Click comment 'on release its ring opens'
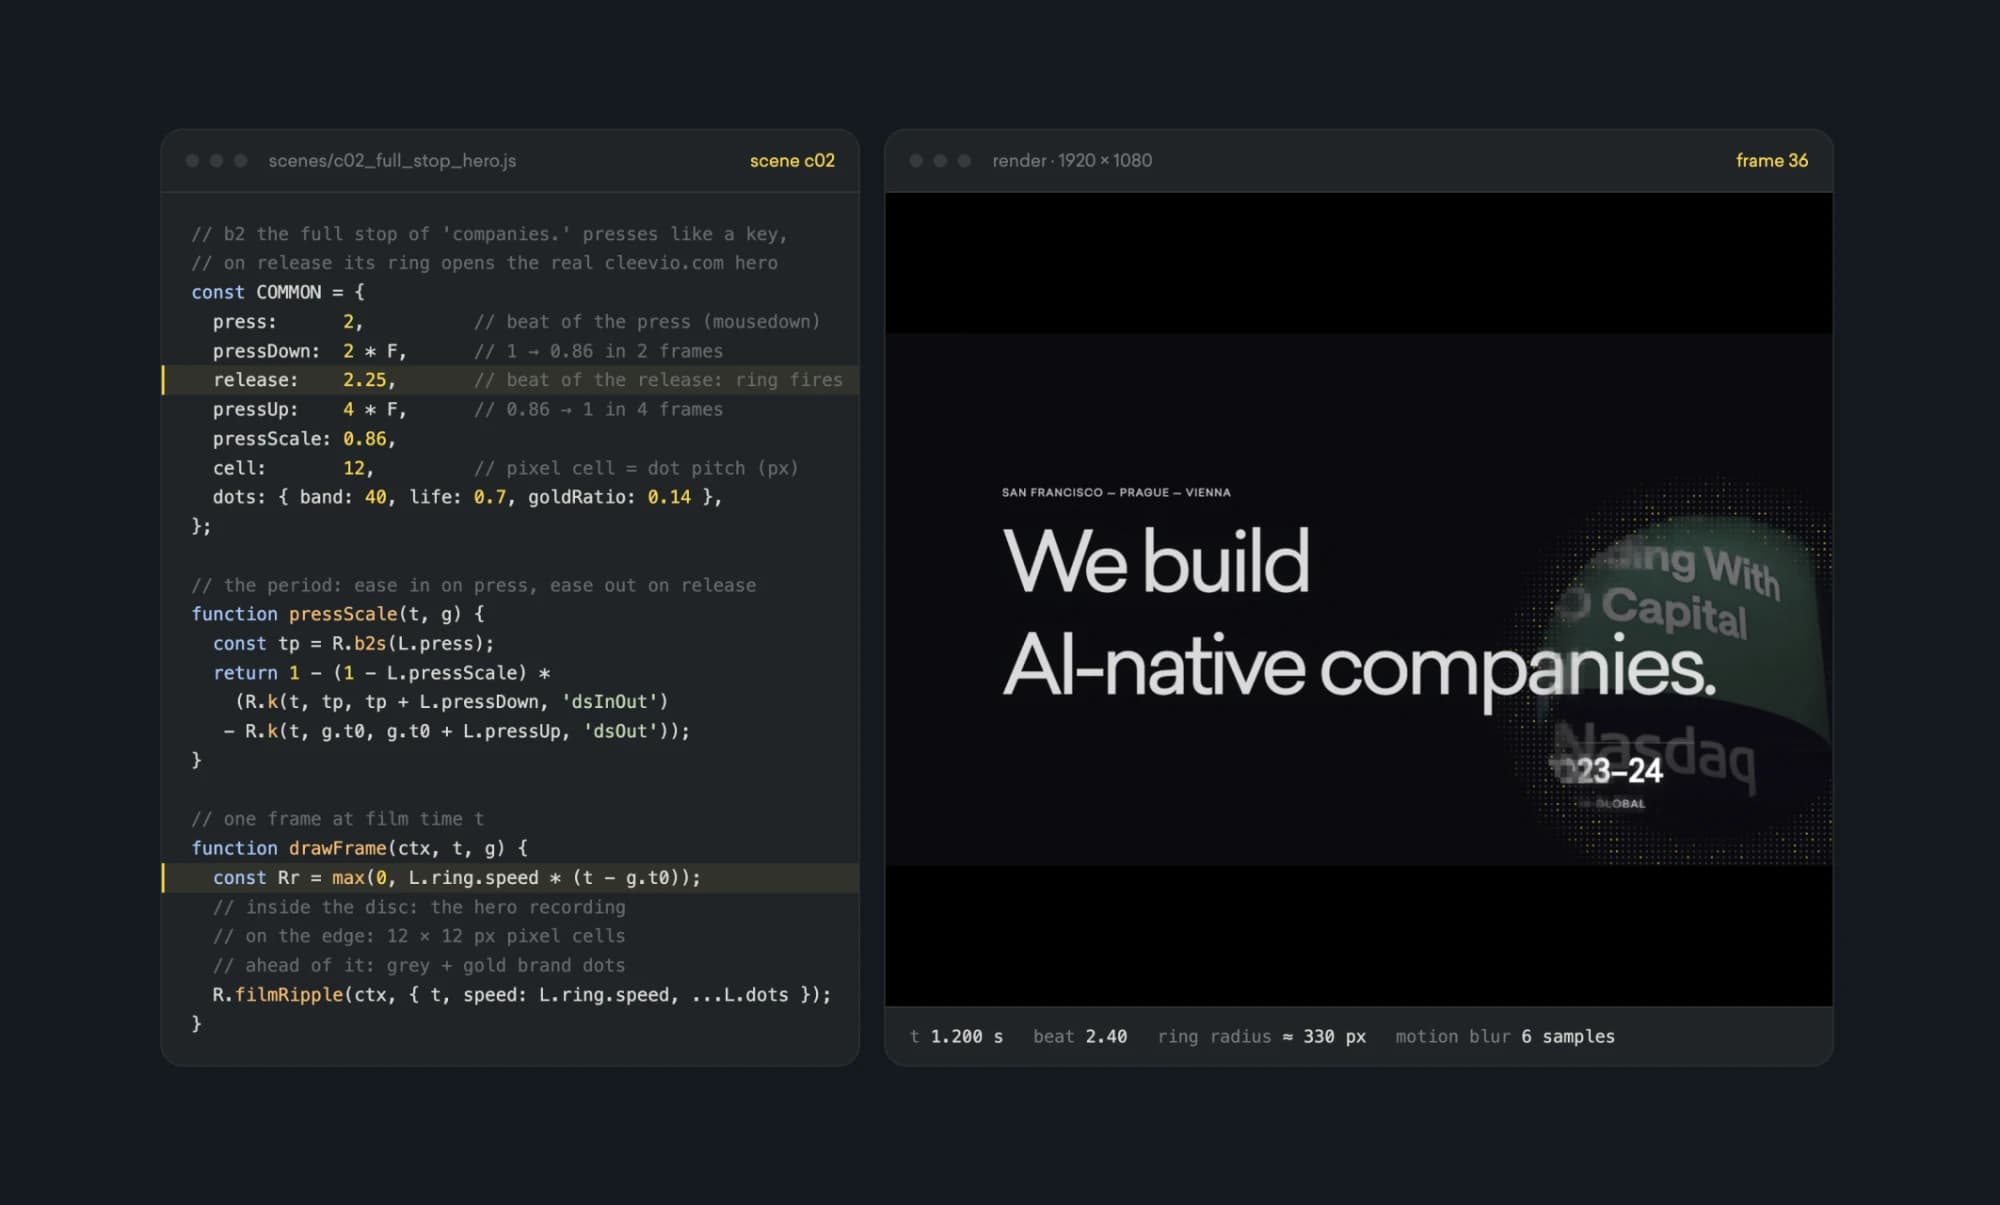 (x=484, y=263)
